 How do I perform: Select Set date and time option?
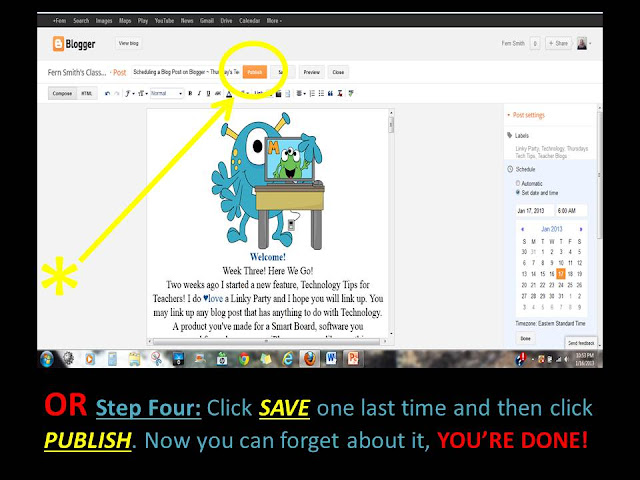click(518, 192)
